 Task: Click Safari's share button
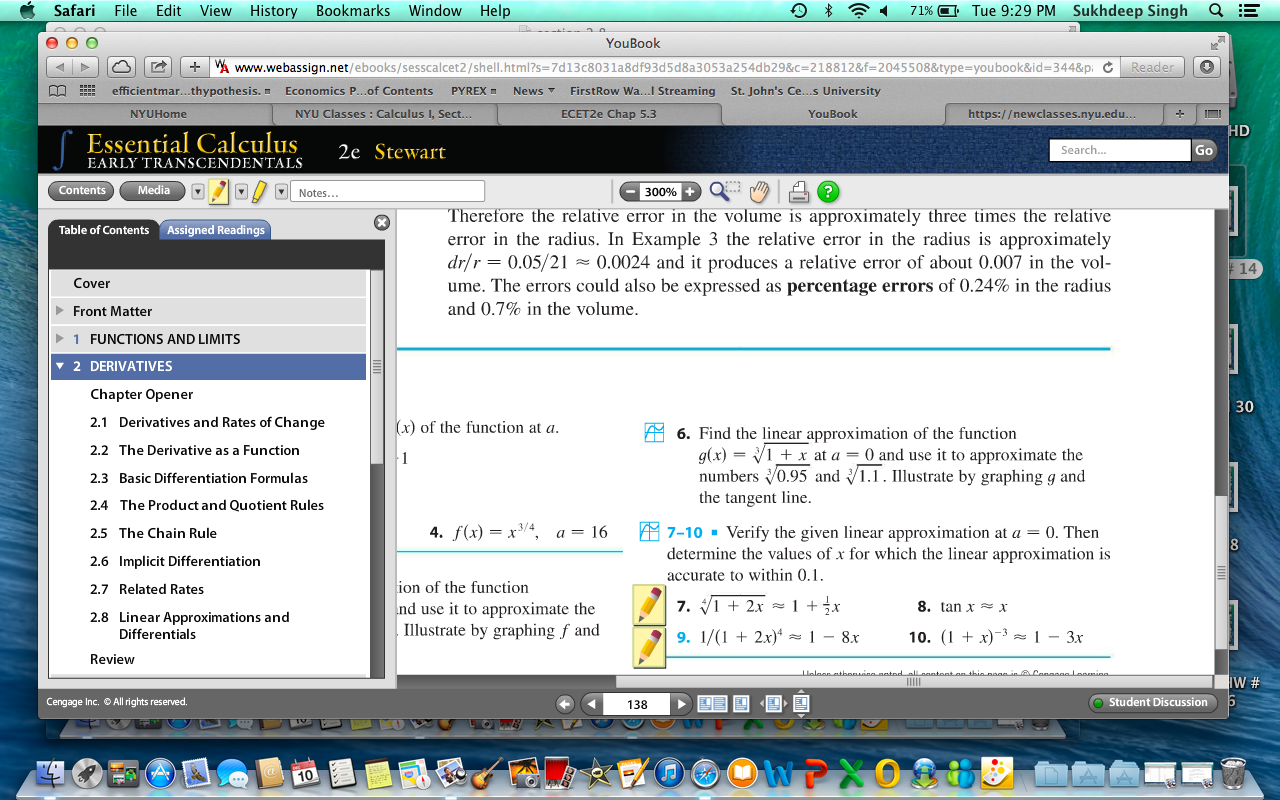158,67
